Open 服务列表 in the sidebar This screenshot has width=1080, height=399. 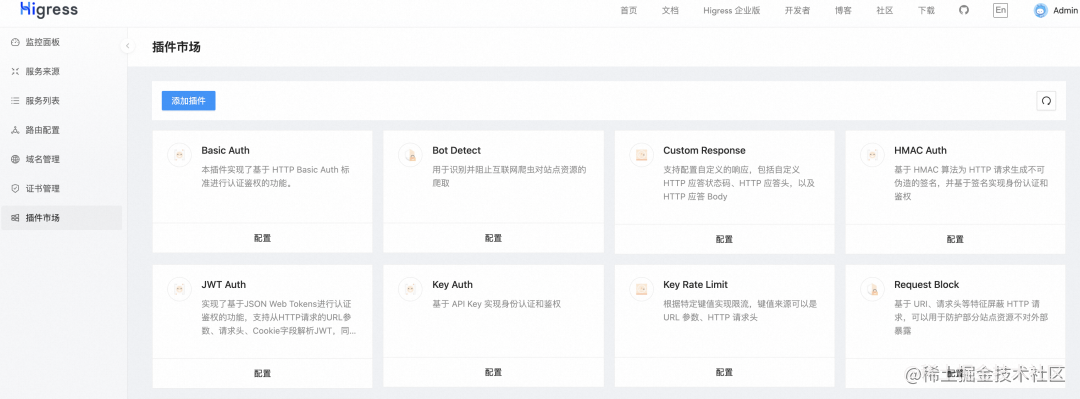tap(61, 101)
